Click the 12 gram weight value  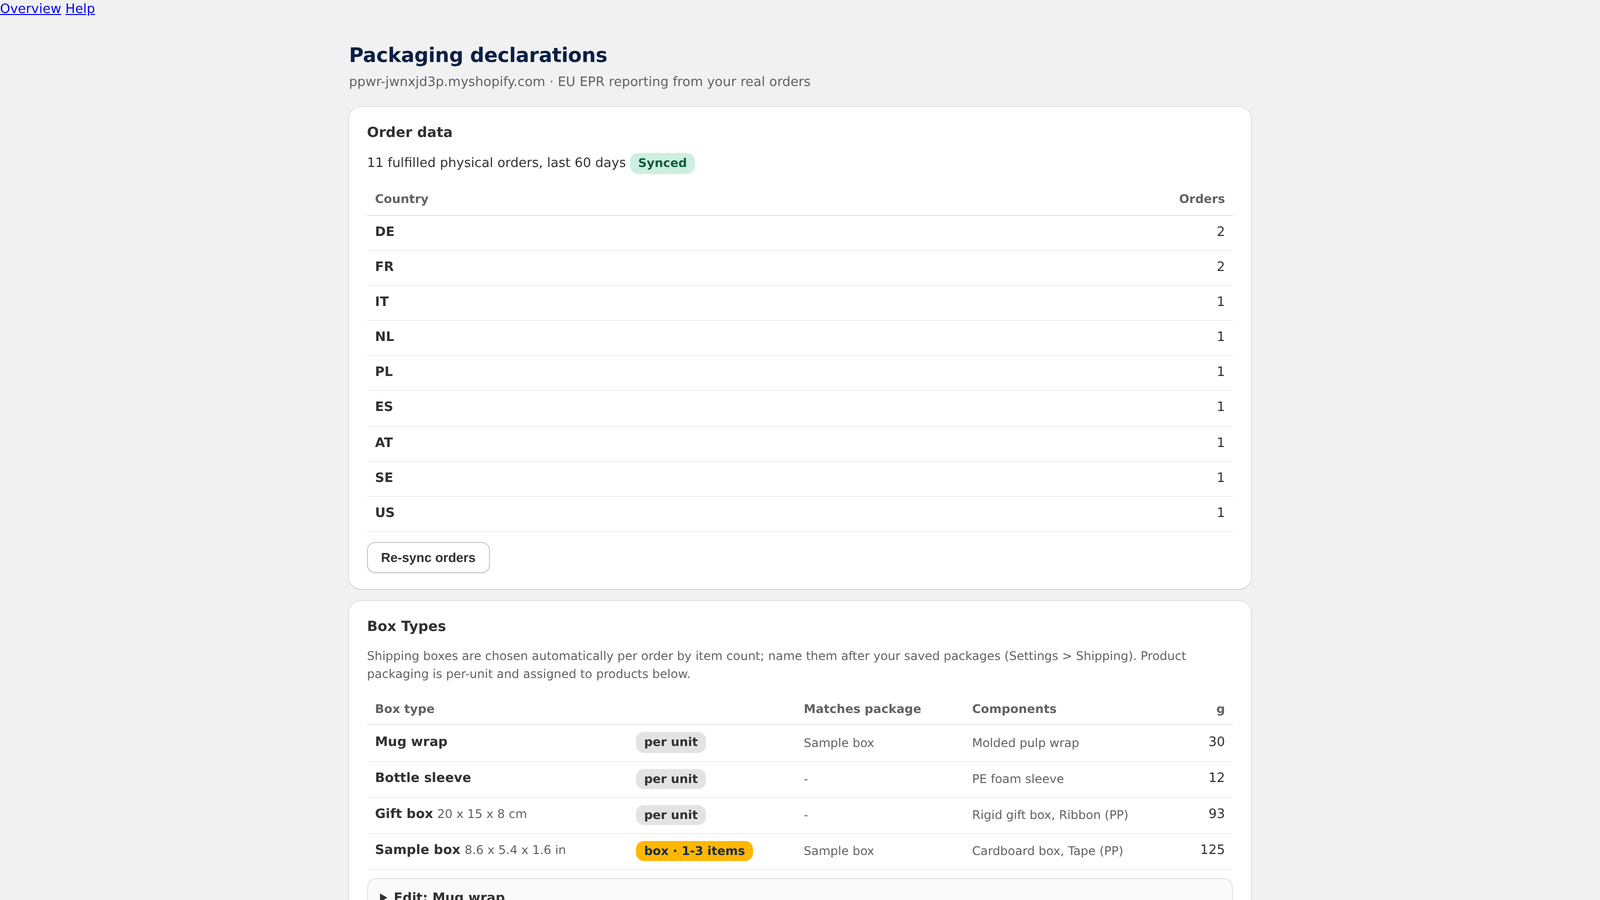(x=1216, y=778)
